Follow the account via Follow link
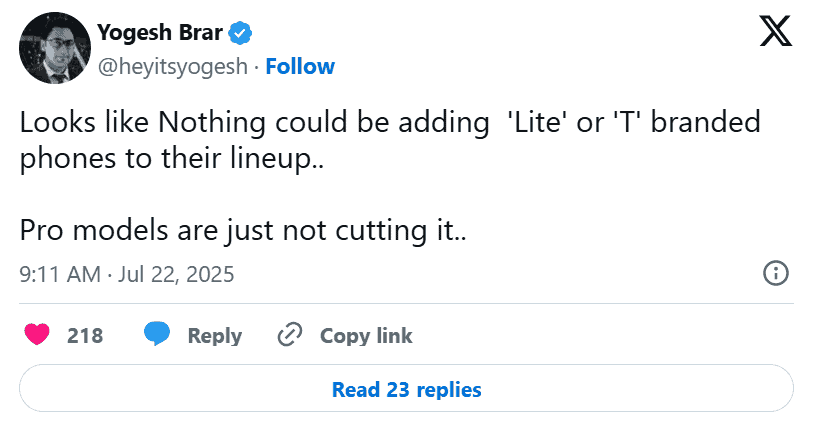 [x=300, y=67]
